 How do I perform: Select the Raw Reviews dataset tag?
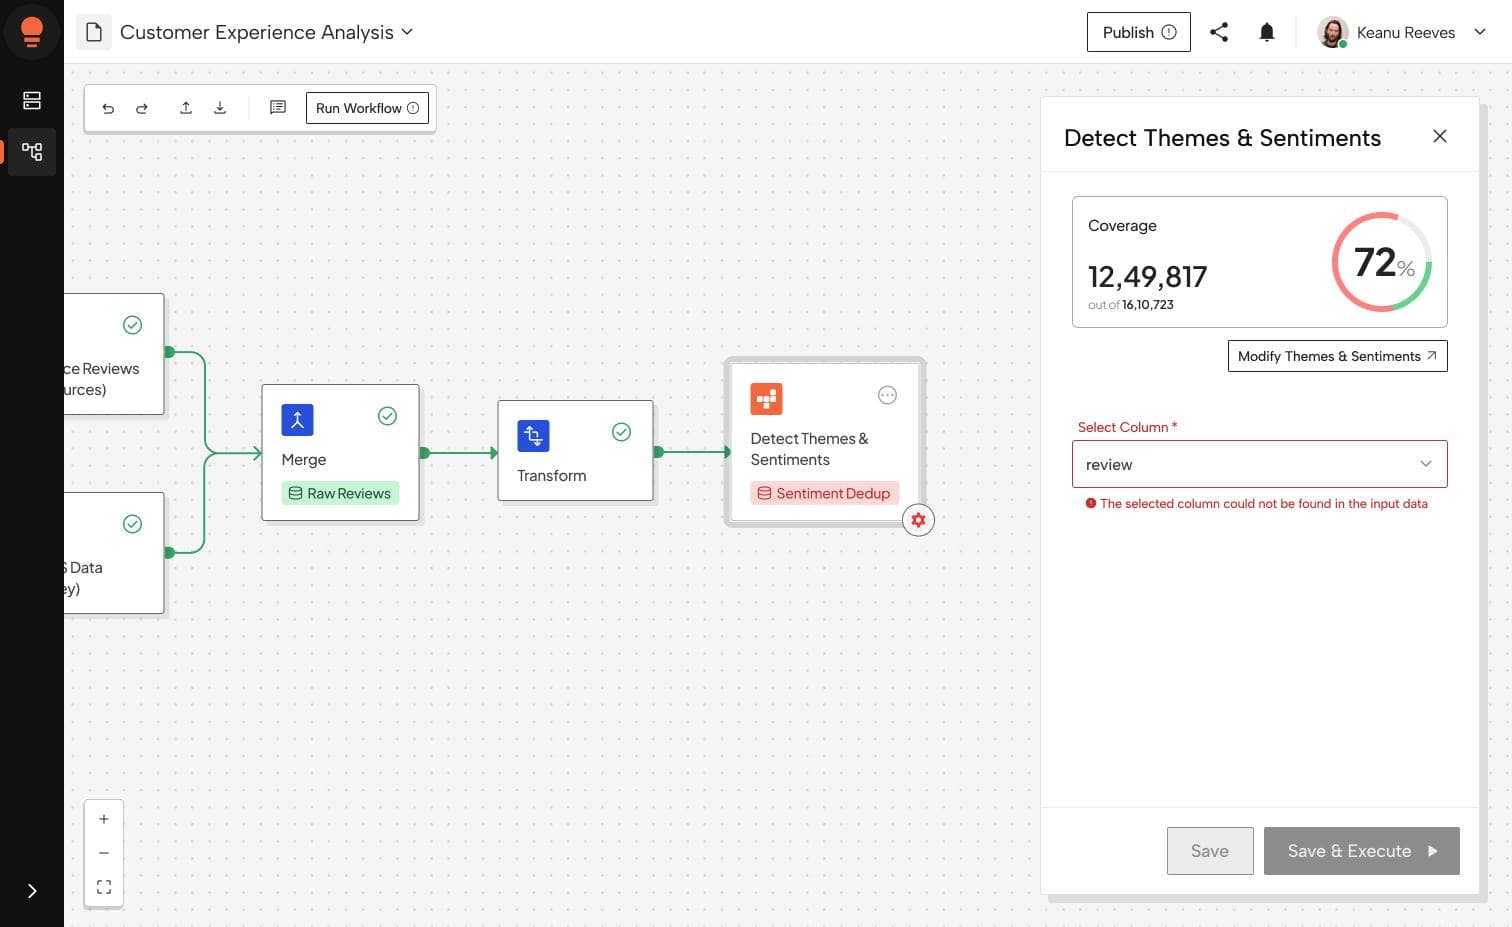point(340,493)
